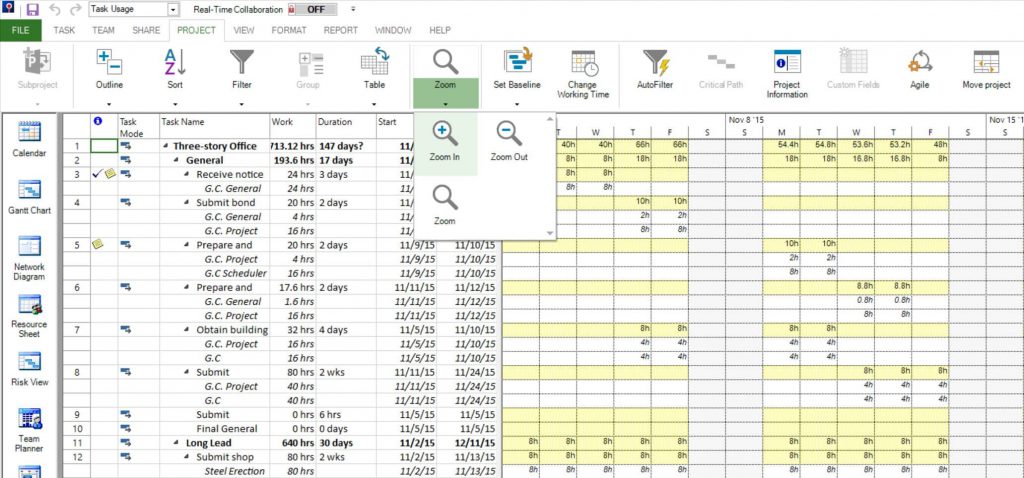This screenshot has height=478, width=1024.
Task: Switch to Calendar view in sidebar
Action: coord(29,140)
